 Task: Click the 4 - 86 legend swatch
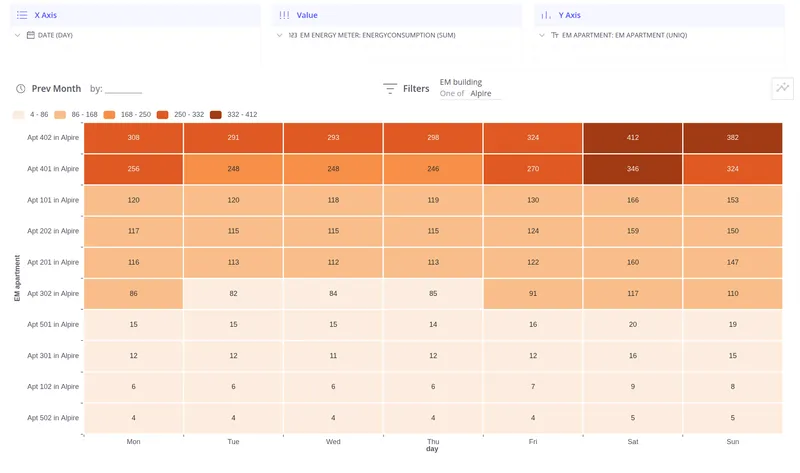(x=18, y=115)
